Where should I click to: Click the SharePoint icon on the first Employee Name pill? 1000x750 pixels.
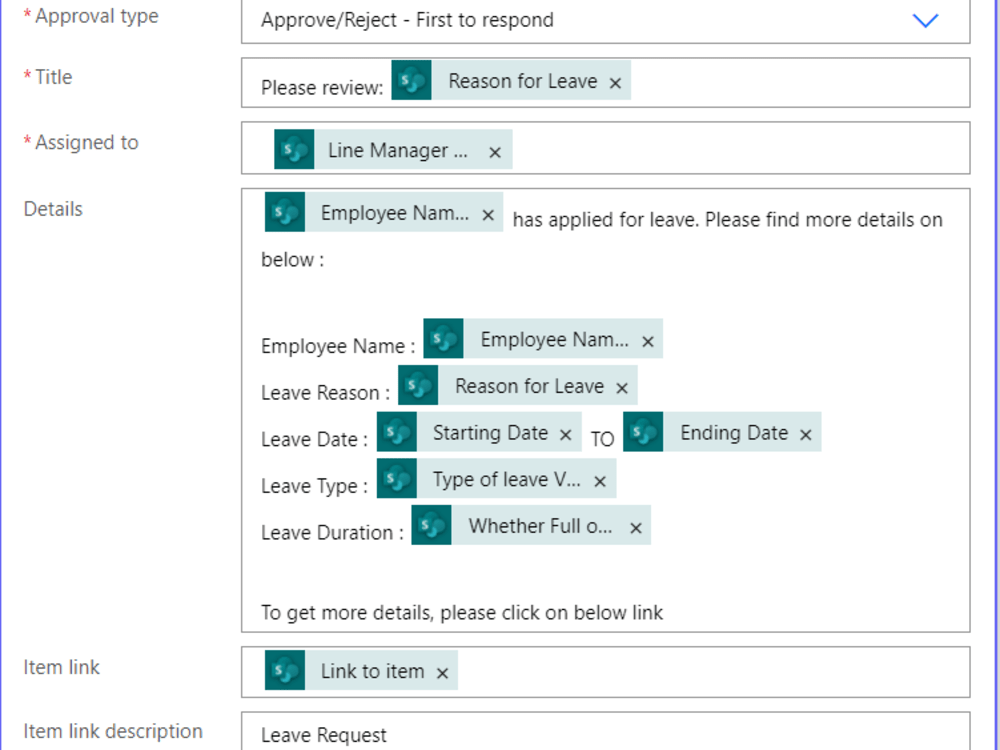point(285,212)
